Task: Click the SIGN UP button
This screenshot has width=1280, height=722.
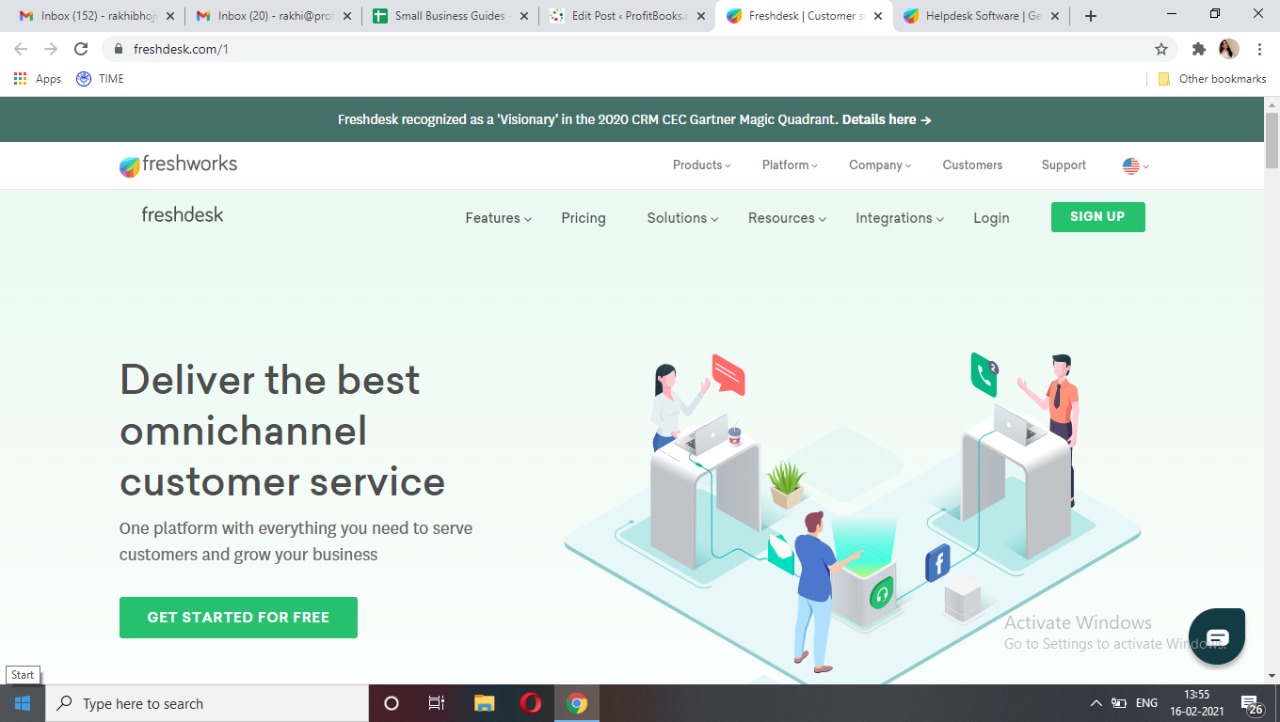Action: click(1098, 217)
